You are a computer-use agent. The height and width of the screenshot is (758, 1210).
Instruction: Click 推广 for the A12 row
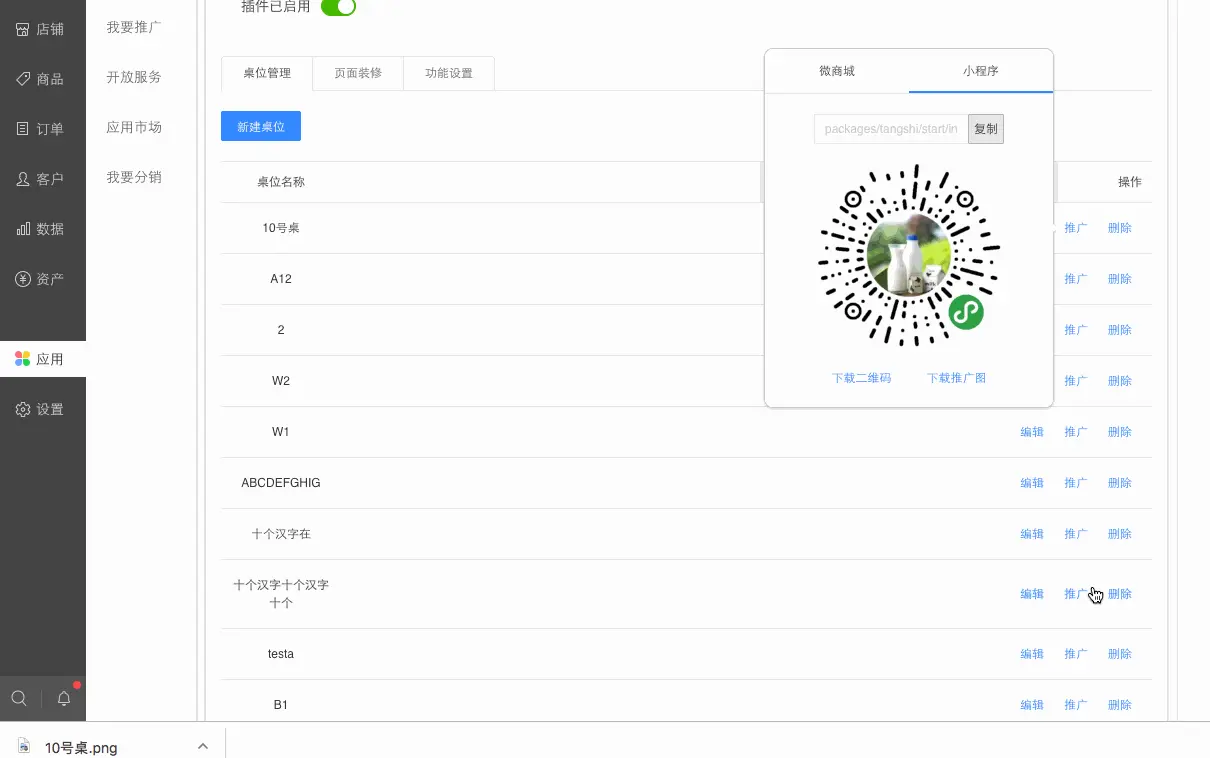tap(1076, 279)
